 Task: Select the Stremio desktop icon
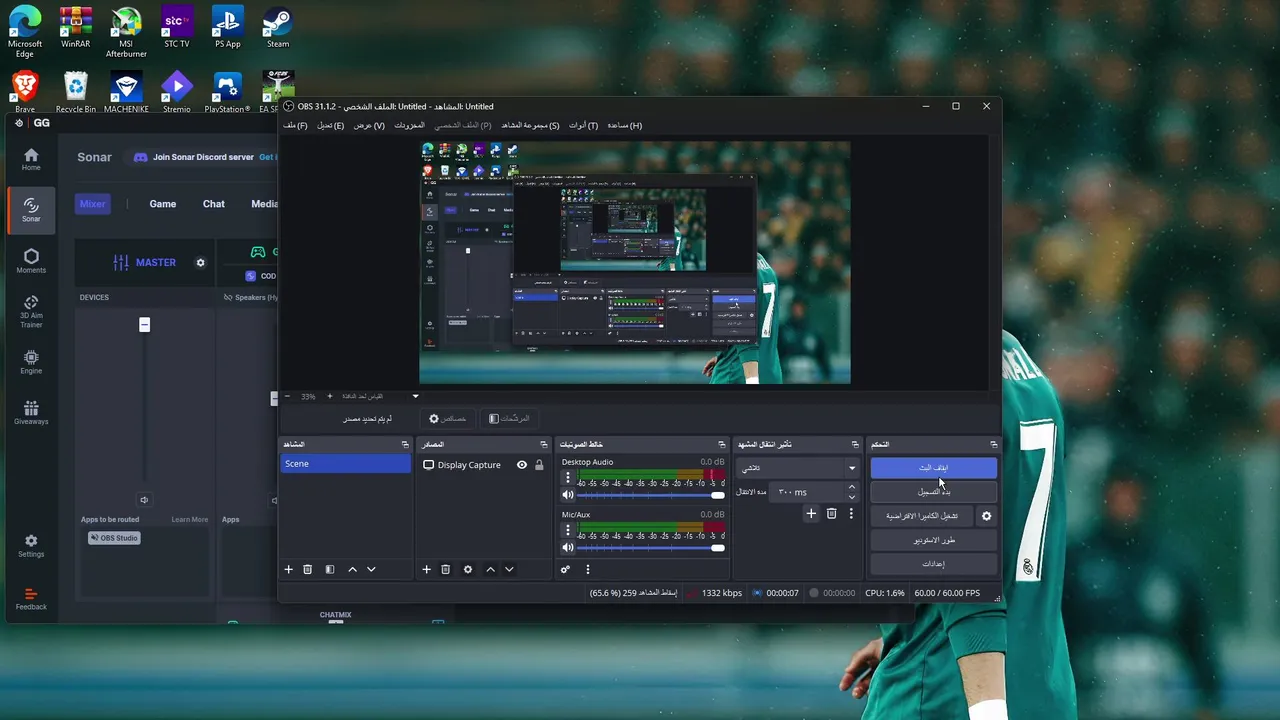coord(176,92)
